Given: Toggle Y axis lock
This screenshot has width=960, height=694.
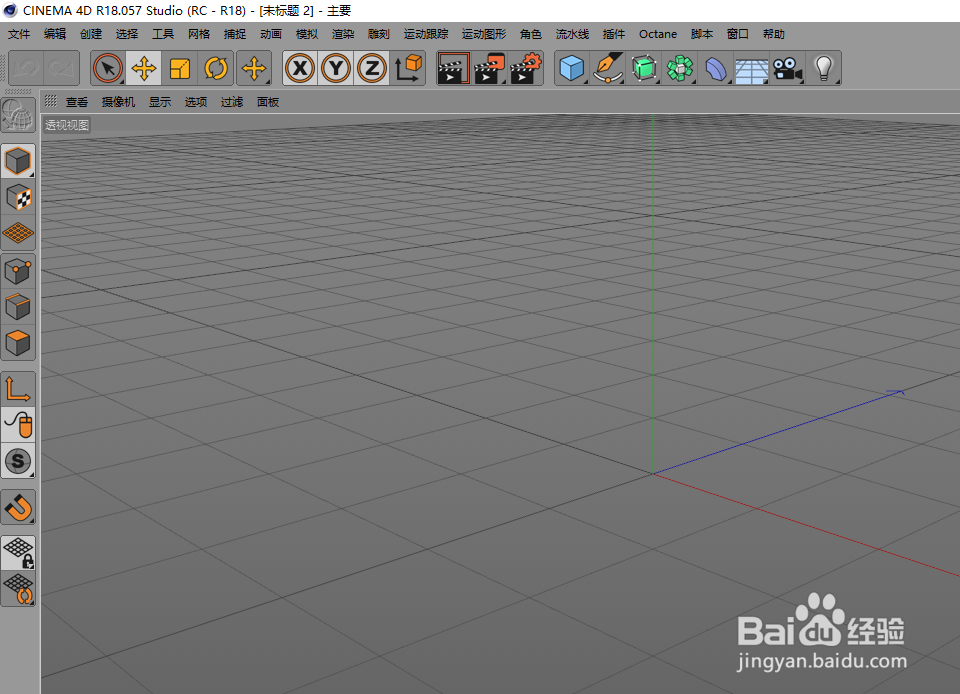Looking at the screenshot, I should (x=336, y=68).
